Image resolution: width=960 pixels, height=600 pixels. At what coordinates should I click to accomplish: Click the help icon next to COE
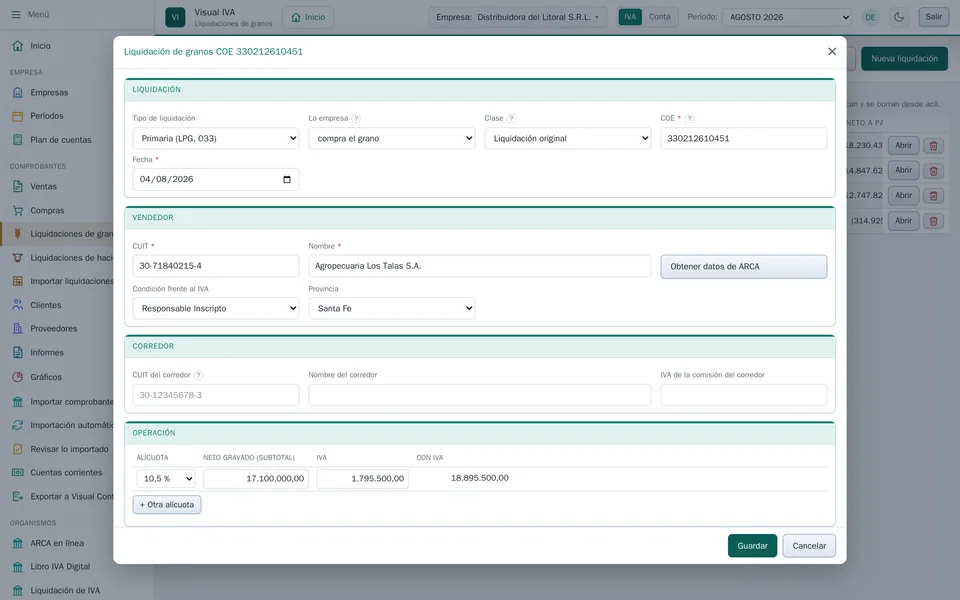point(689,119)
